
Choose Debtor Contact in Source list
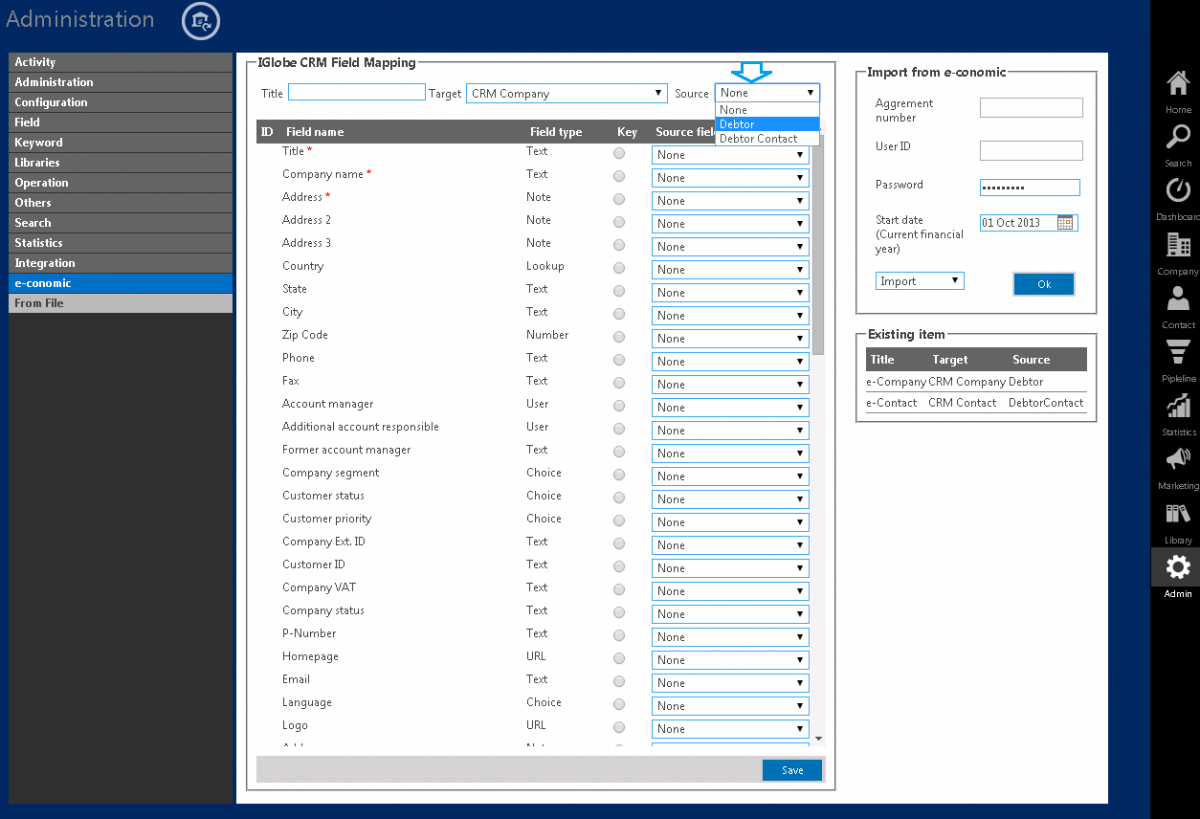click(x=767, y=138)
